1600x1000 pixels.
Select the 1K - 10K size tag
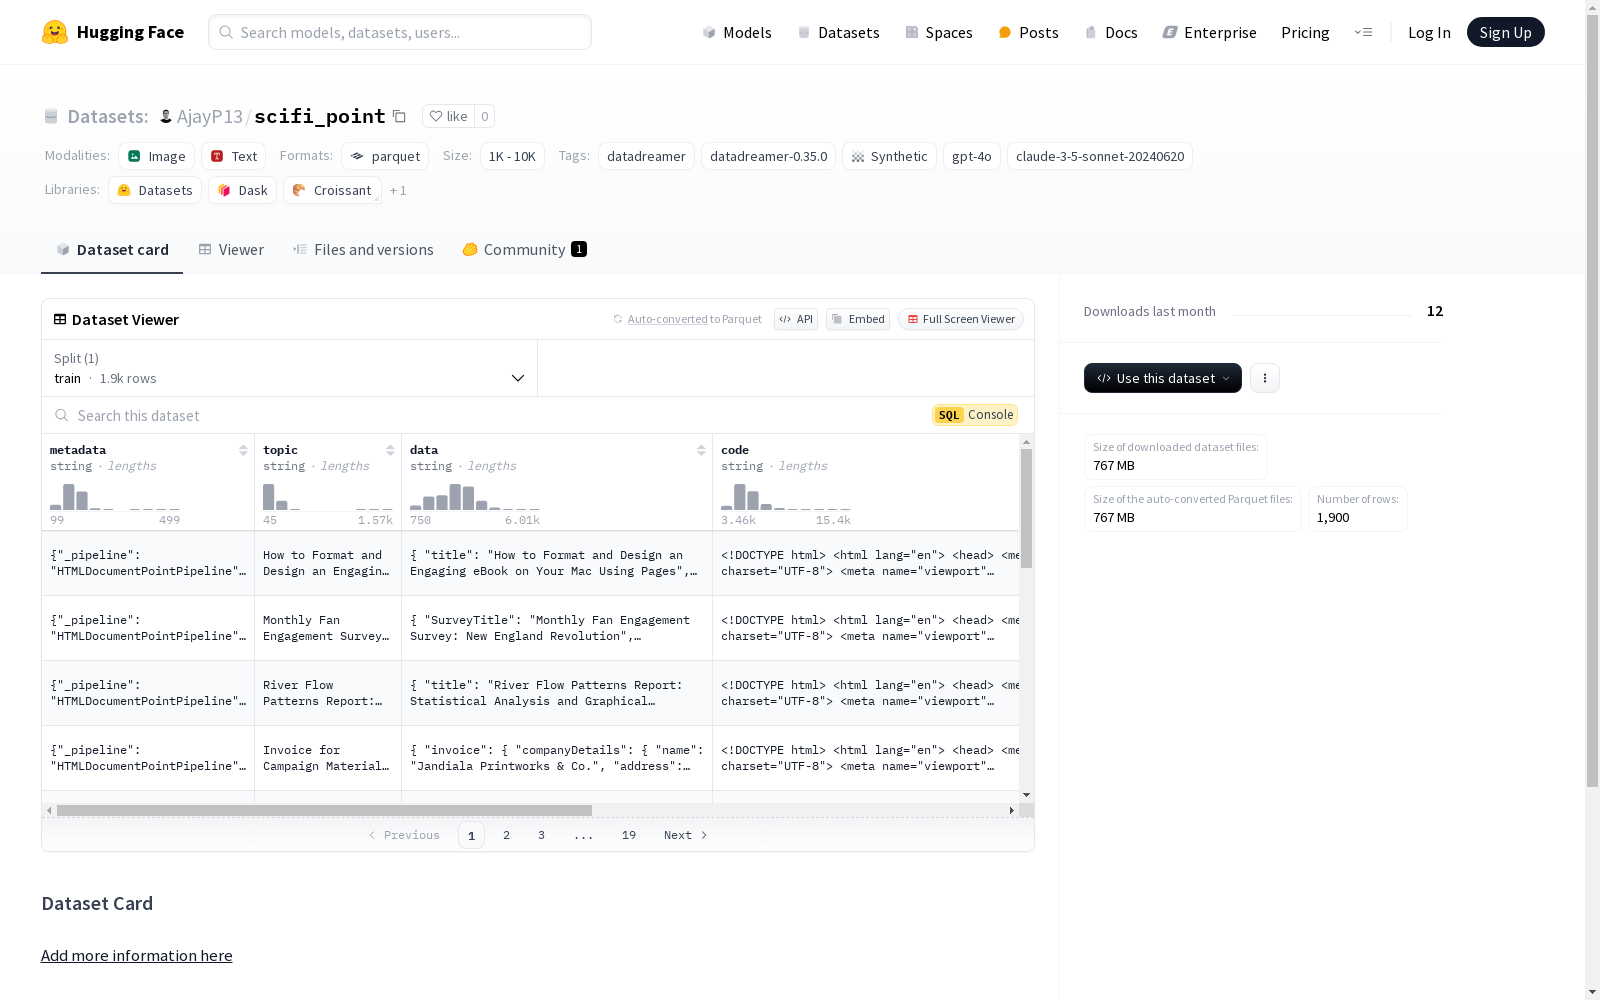click(512, 156)
